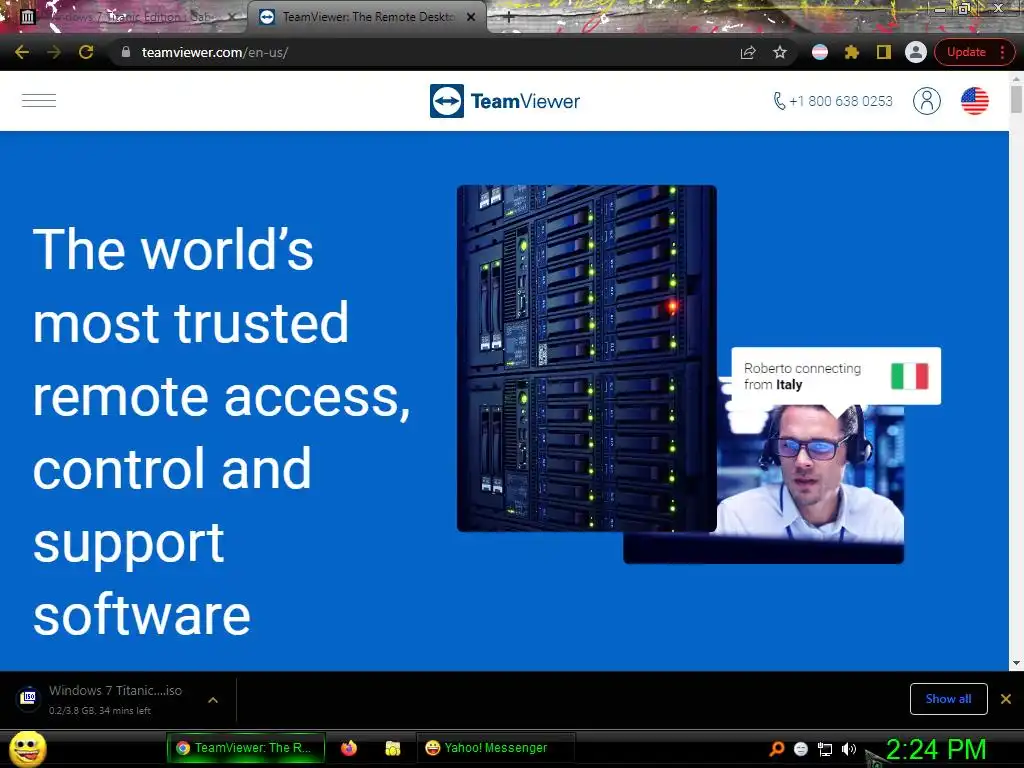This screenshot has width=1024, height=768.
Task: Open the round striped extension icon
Action: [x=820, y=52]
